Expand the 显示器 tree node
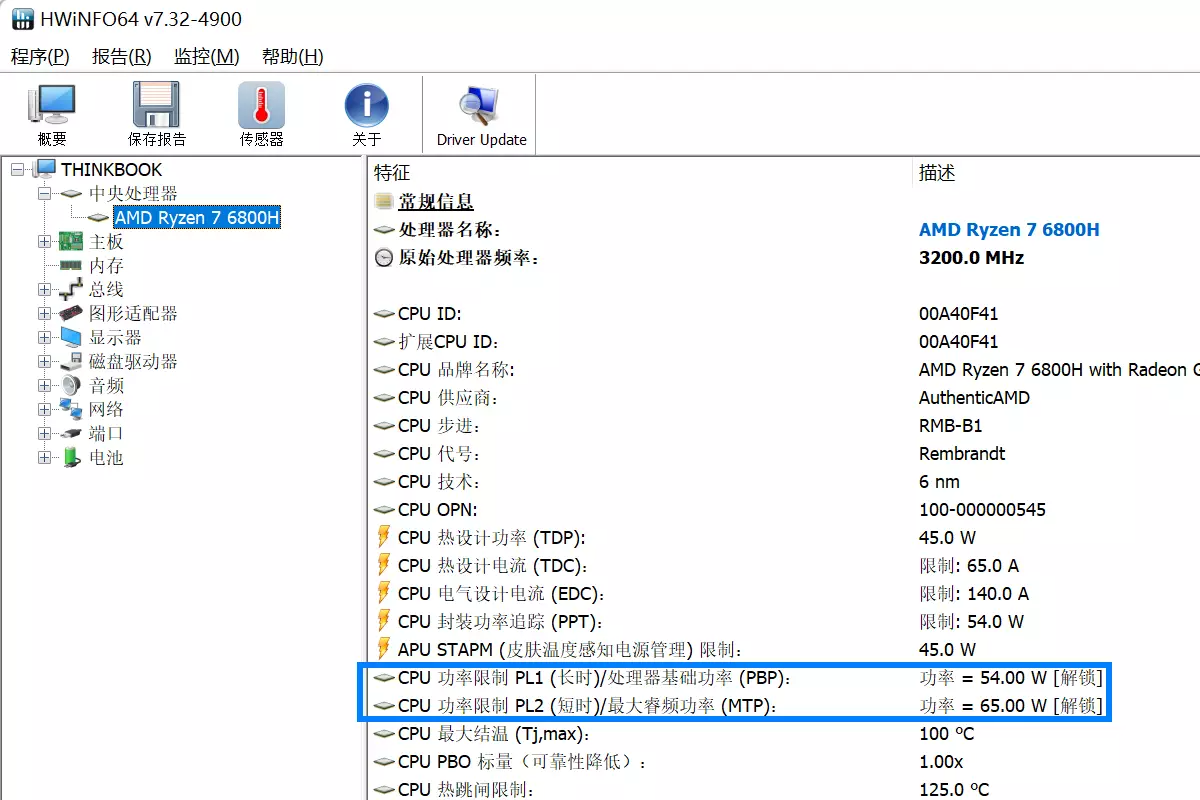 coord(44,338)
